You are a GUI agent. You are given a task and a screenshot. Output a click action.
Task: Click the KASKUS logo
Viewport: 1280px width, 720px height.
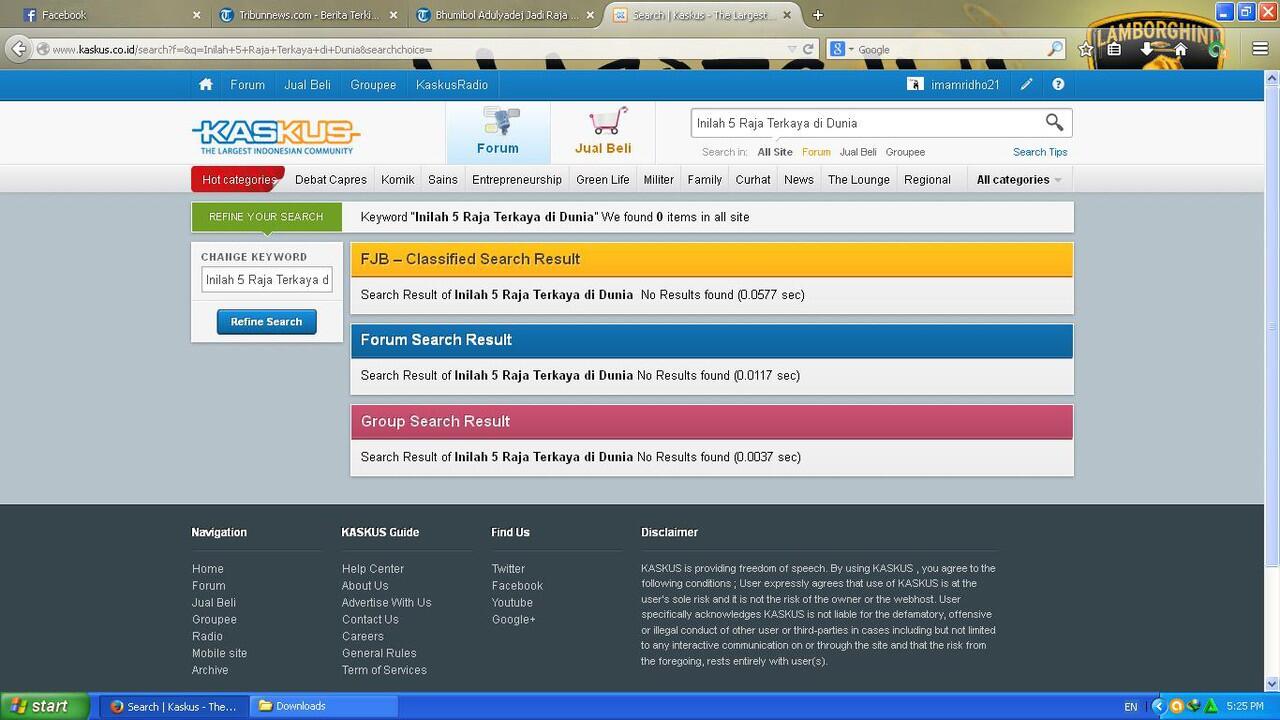pos(276,136)
